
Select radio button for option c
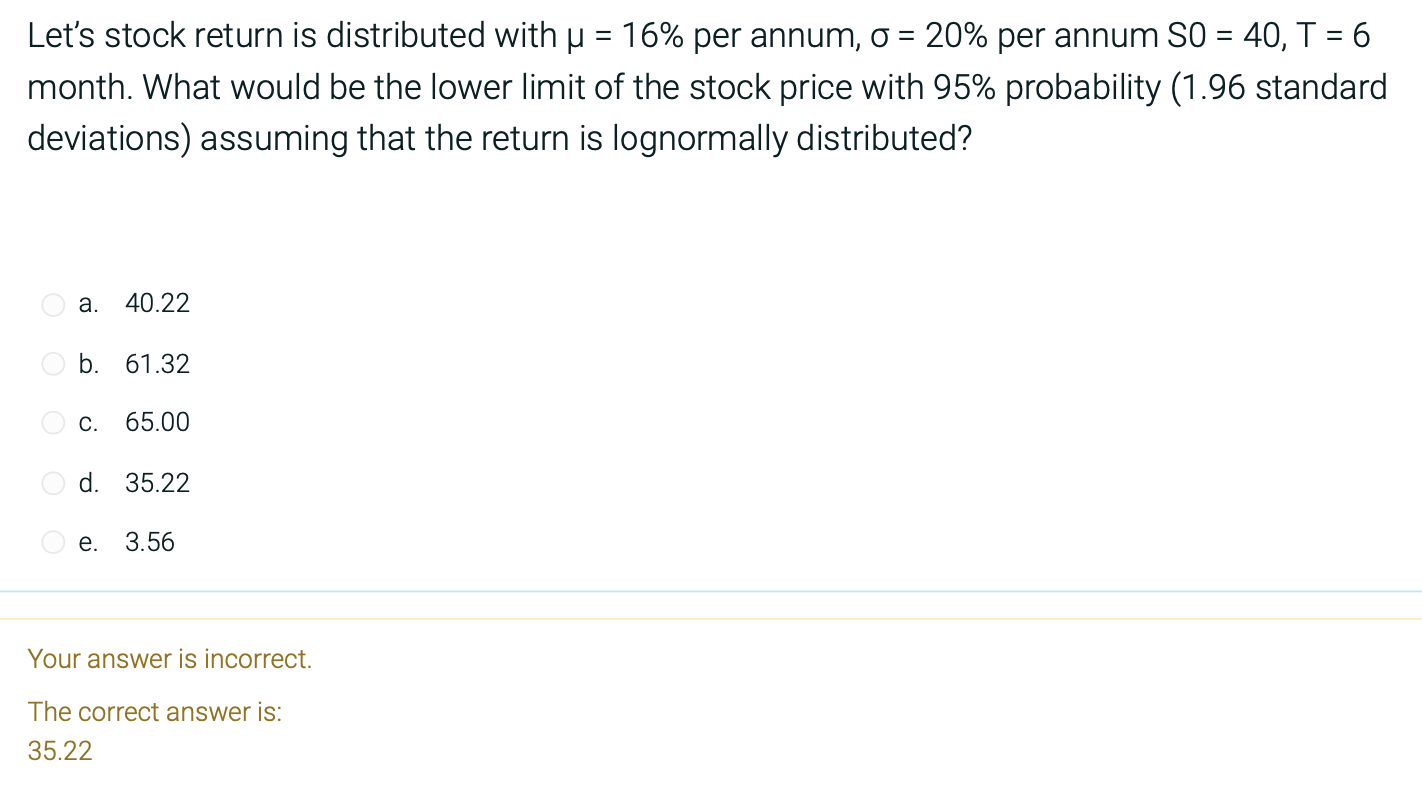pyautogui.click(x=53, y=422)
